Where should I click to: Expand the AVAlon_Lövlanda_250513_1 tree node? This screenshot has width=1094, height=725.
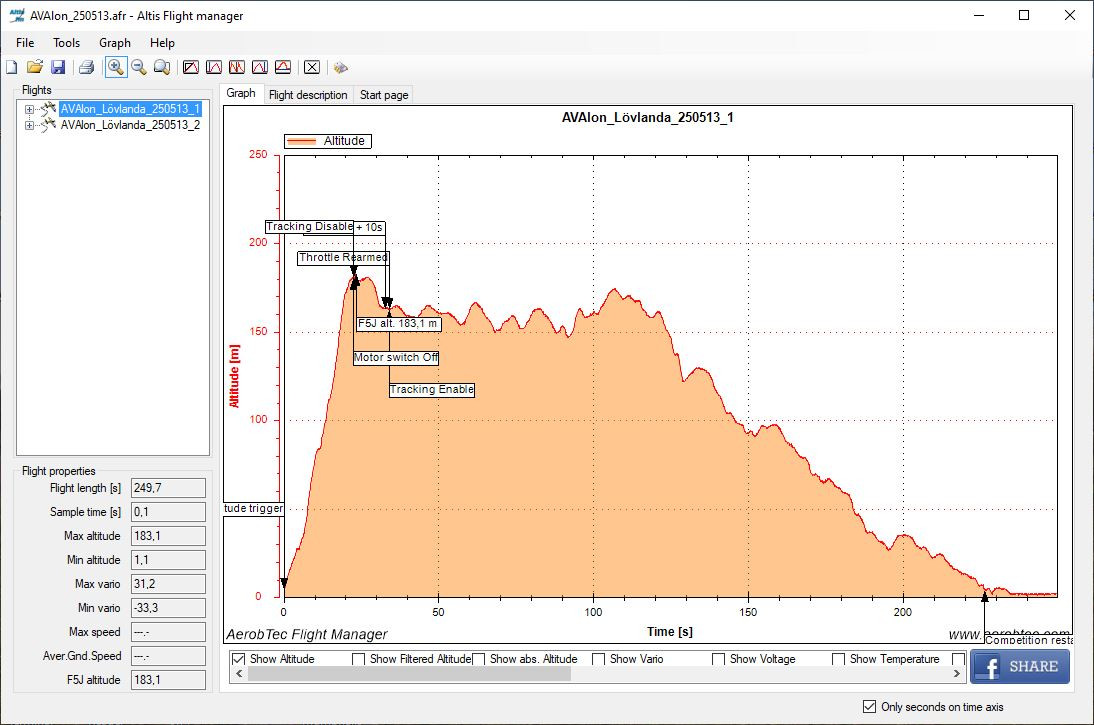[x=30, y=109]
